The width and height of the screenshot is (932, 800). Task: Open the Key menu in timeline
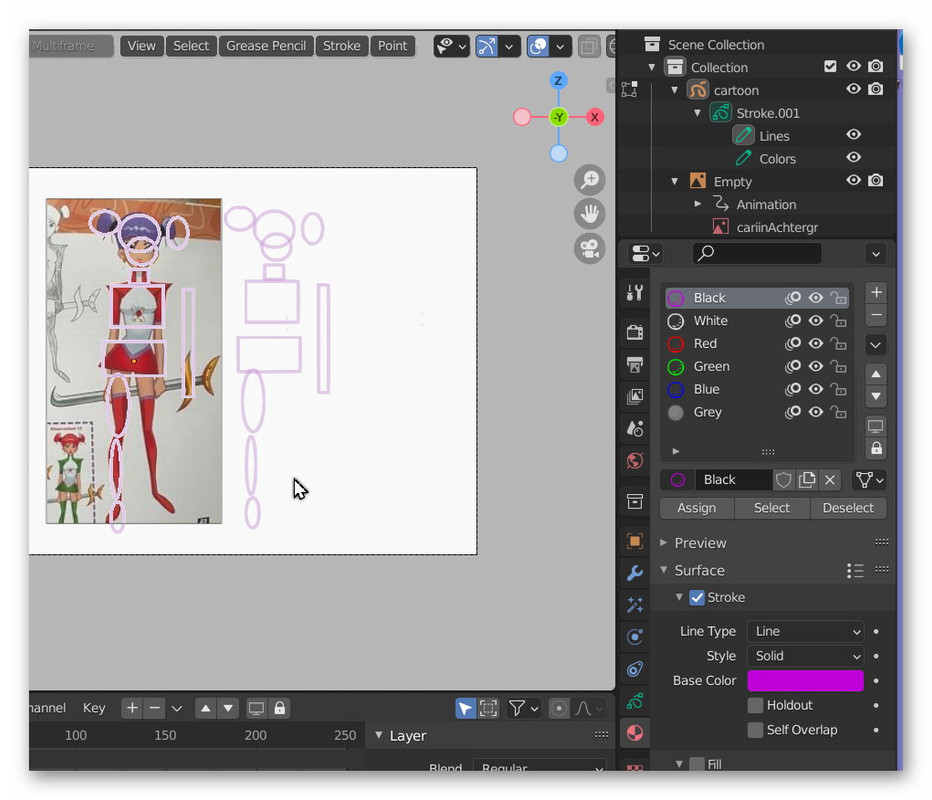click(x=94, y=708)
